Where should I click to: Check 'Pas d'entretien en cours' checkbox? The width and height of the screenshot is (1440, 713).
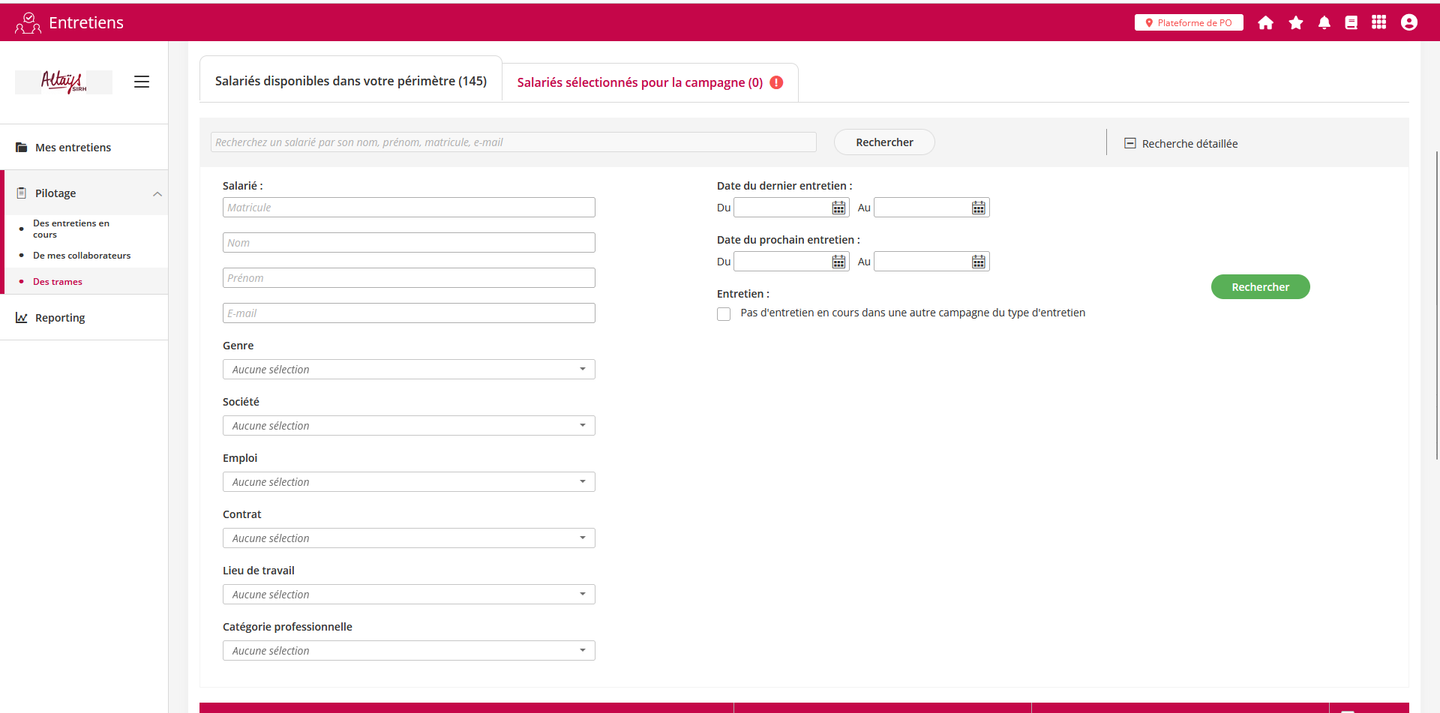724,314
